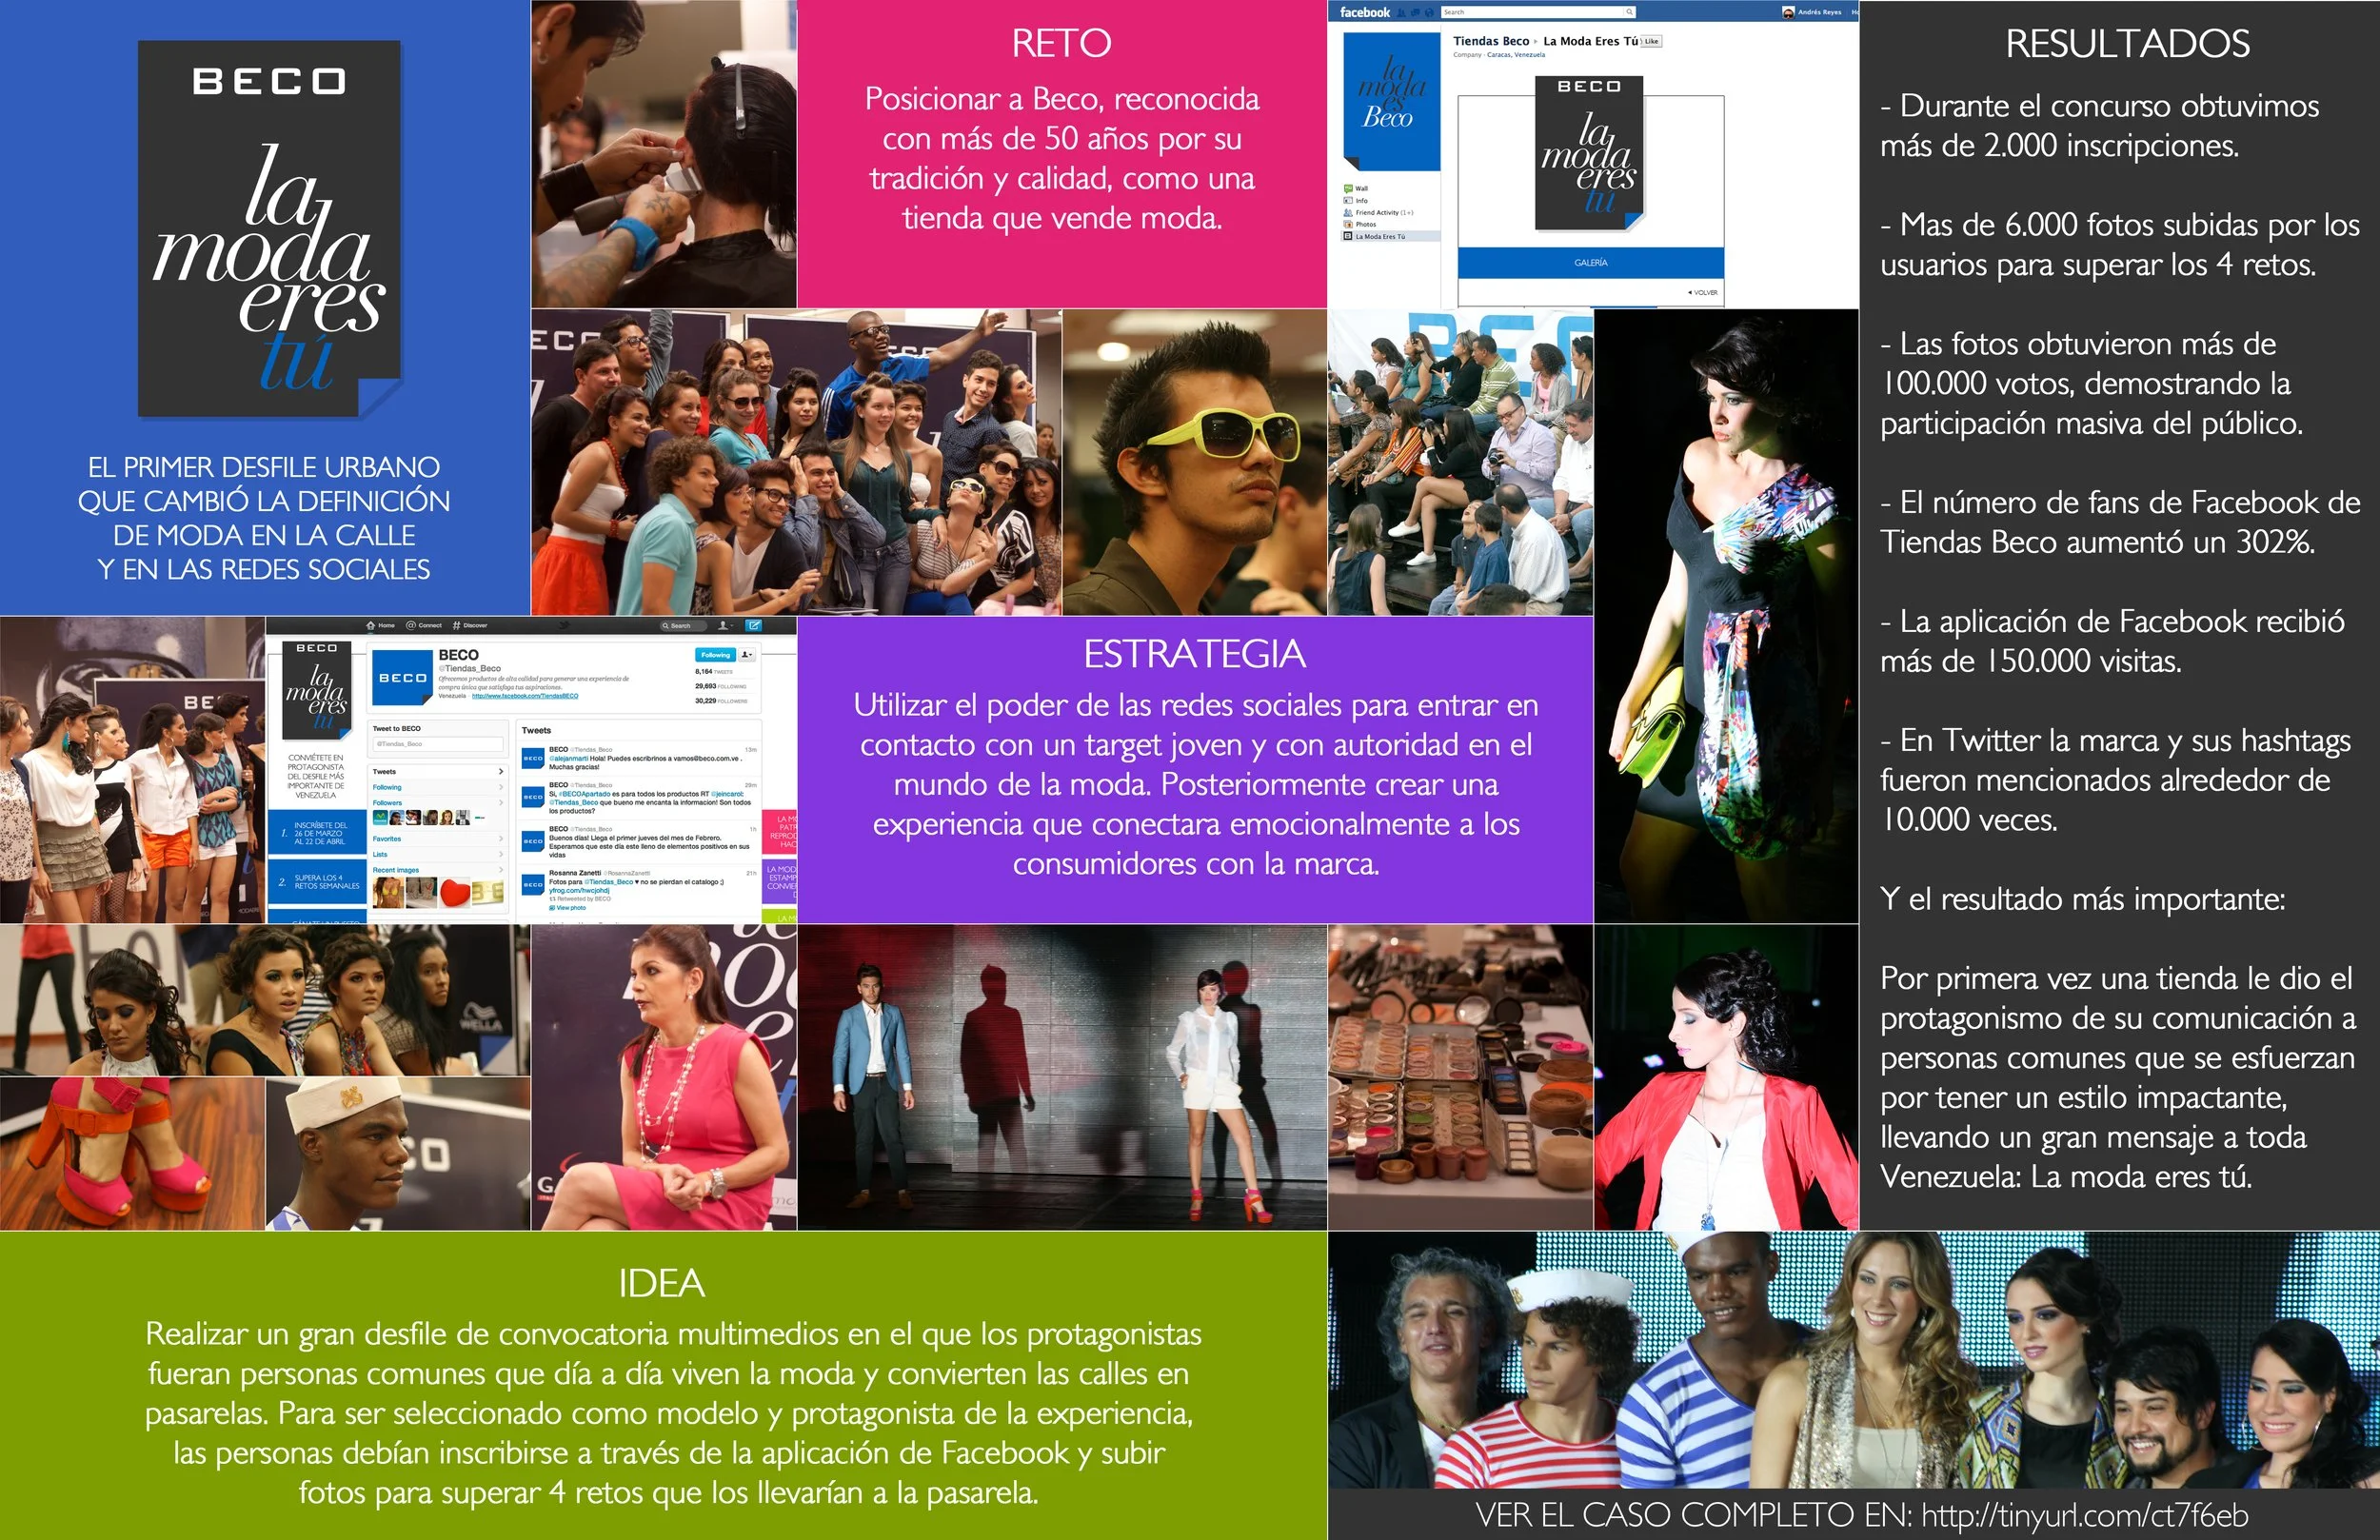Open the Discover hashtag icon in Twitter
The width and height of the screenshot is (2380, 1540).
tap(456, 625)
